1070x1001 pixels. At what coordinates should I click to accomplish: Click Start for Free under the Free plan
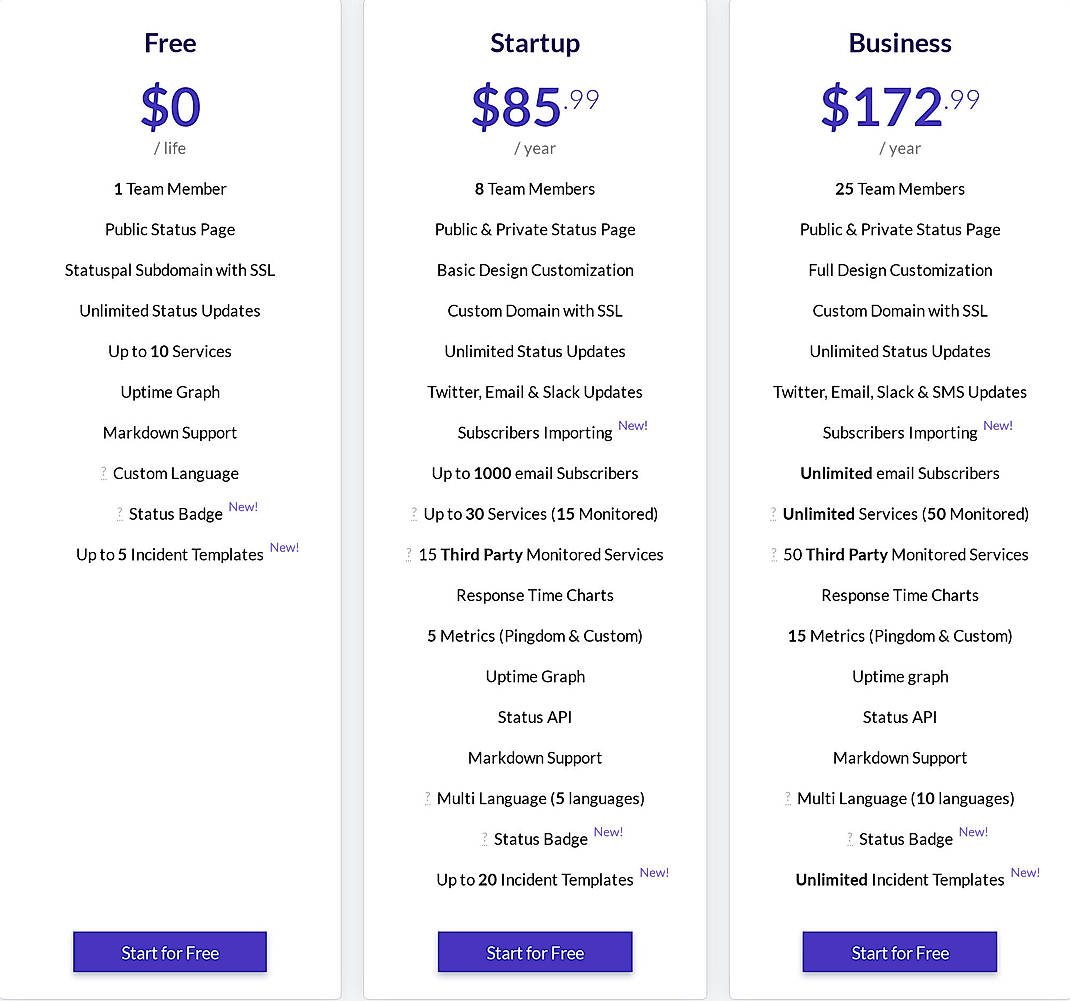[x=169, y=952]
